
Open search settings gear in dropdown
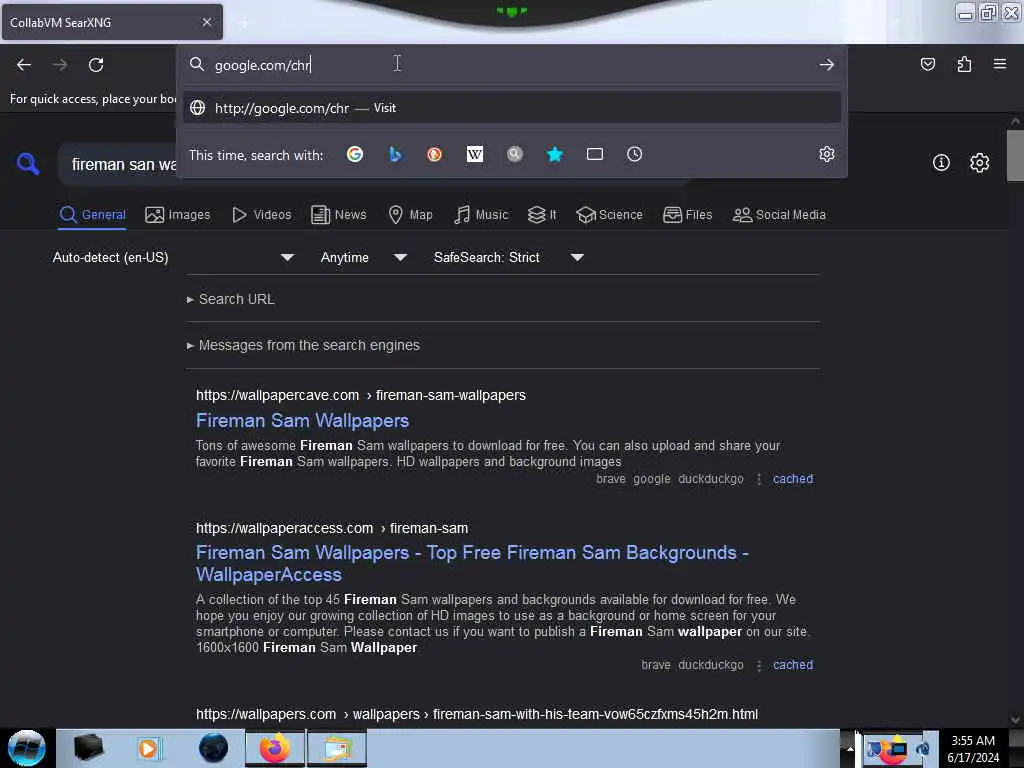click(827, 154)
